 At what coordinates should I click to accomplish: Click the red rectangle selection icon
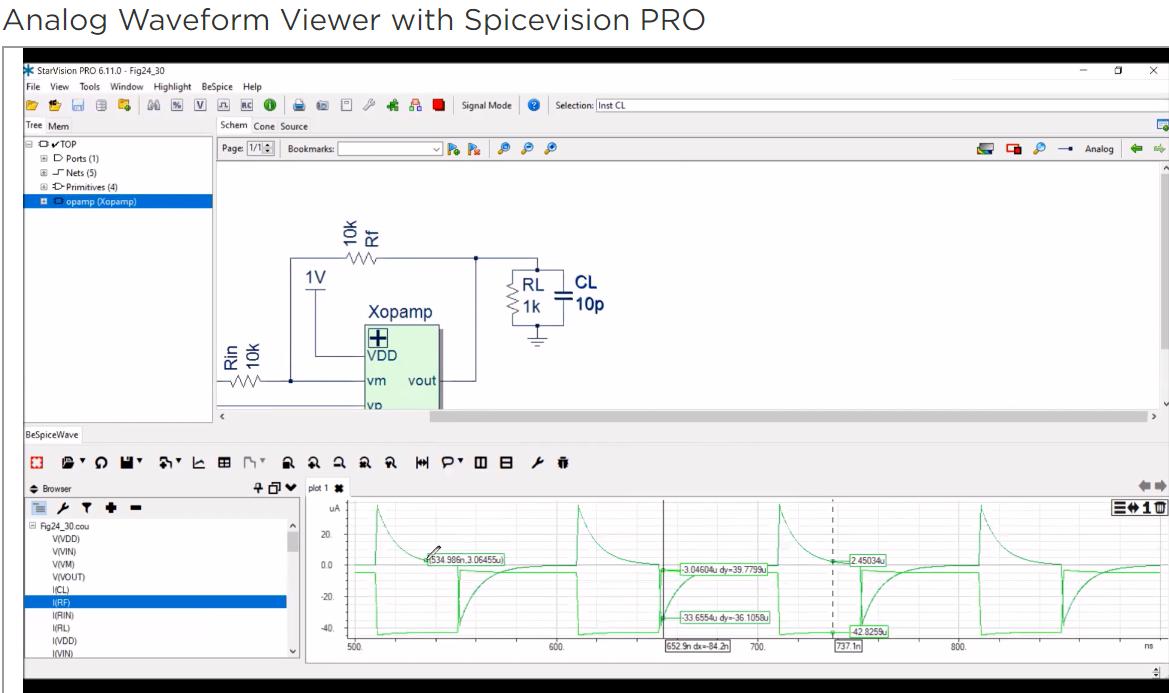point(1013,148)
